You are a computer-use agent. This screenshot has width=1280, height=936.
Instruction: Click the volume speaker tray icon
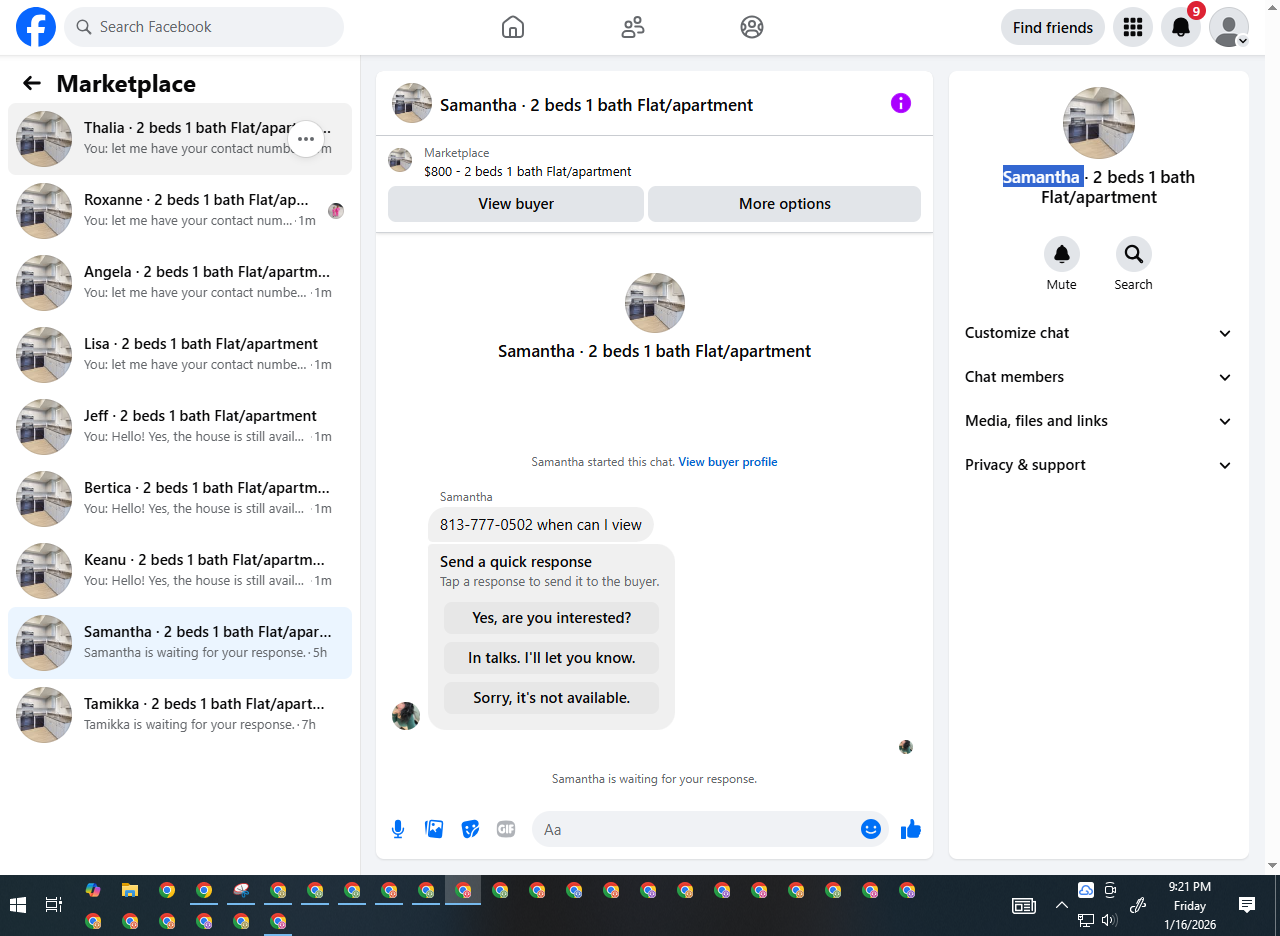point(1109,920)
